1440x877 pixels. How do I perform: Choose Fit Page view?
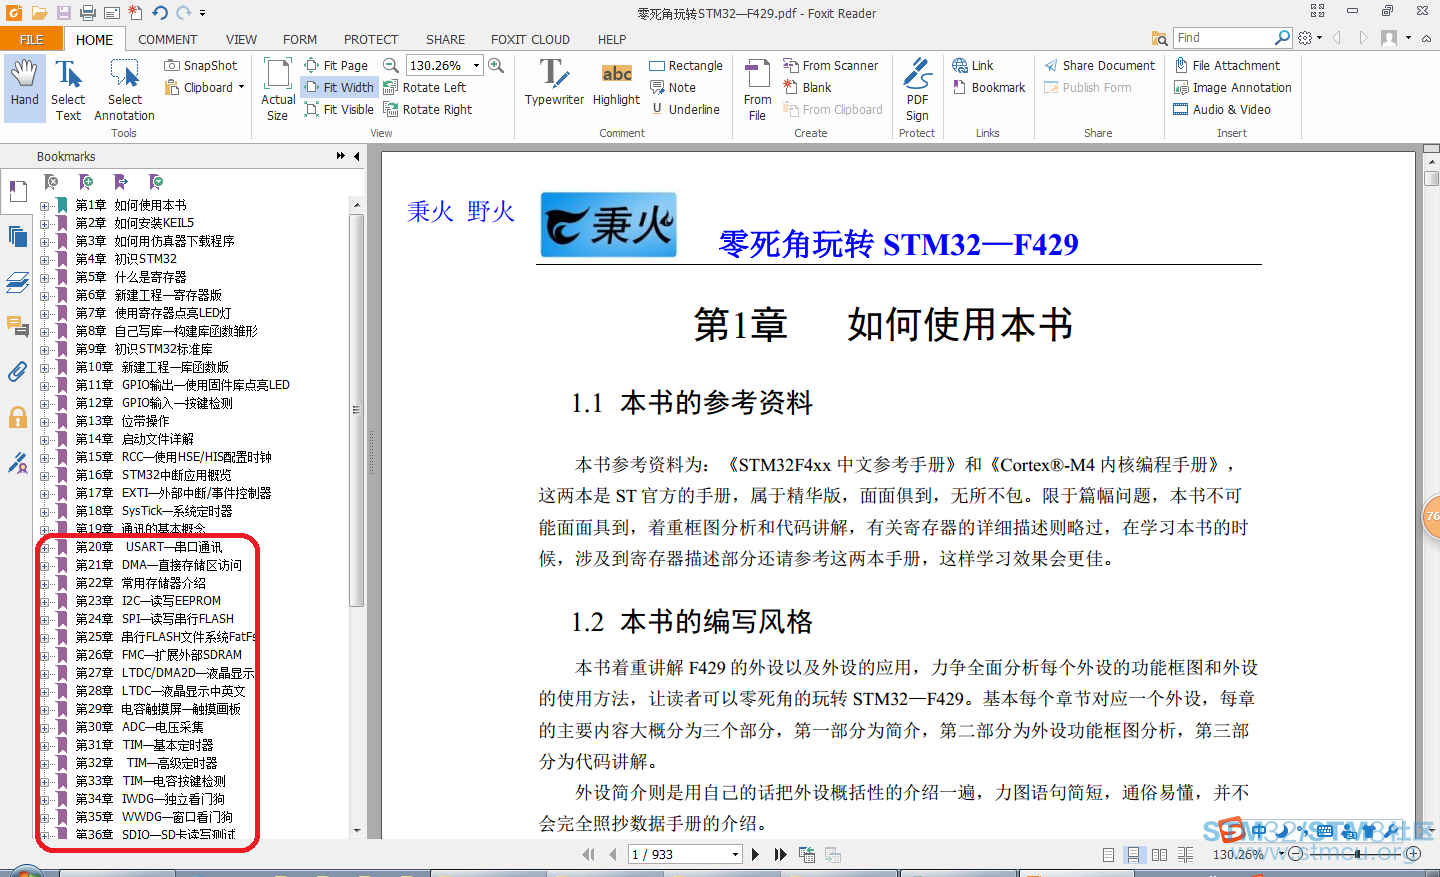pyautogui.click(x=336, y=65)
